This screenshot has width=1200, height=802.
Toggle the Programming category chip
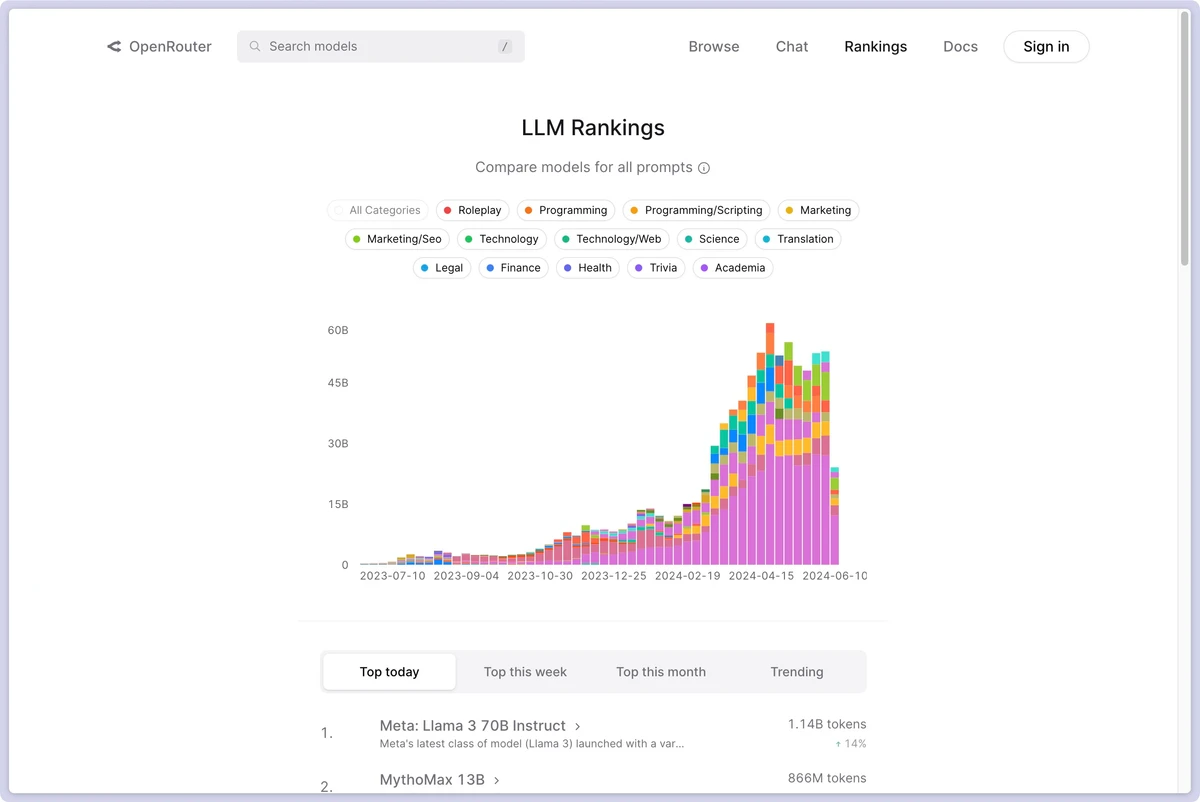pos(566,210)
